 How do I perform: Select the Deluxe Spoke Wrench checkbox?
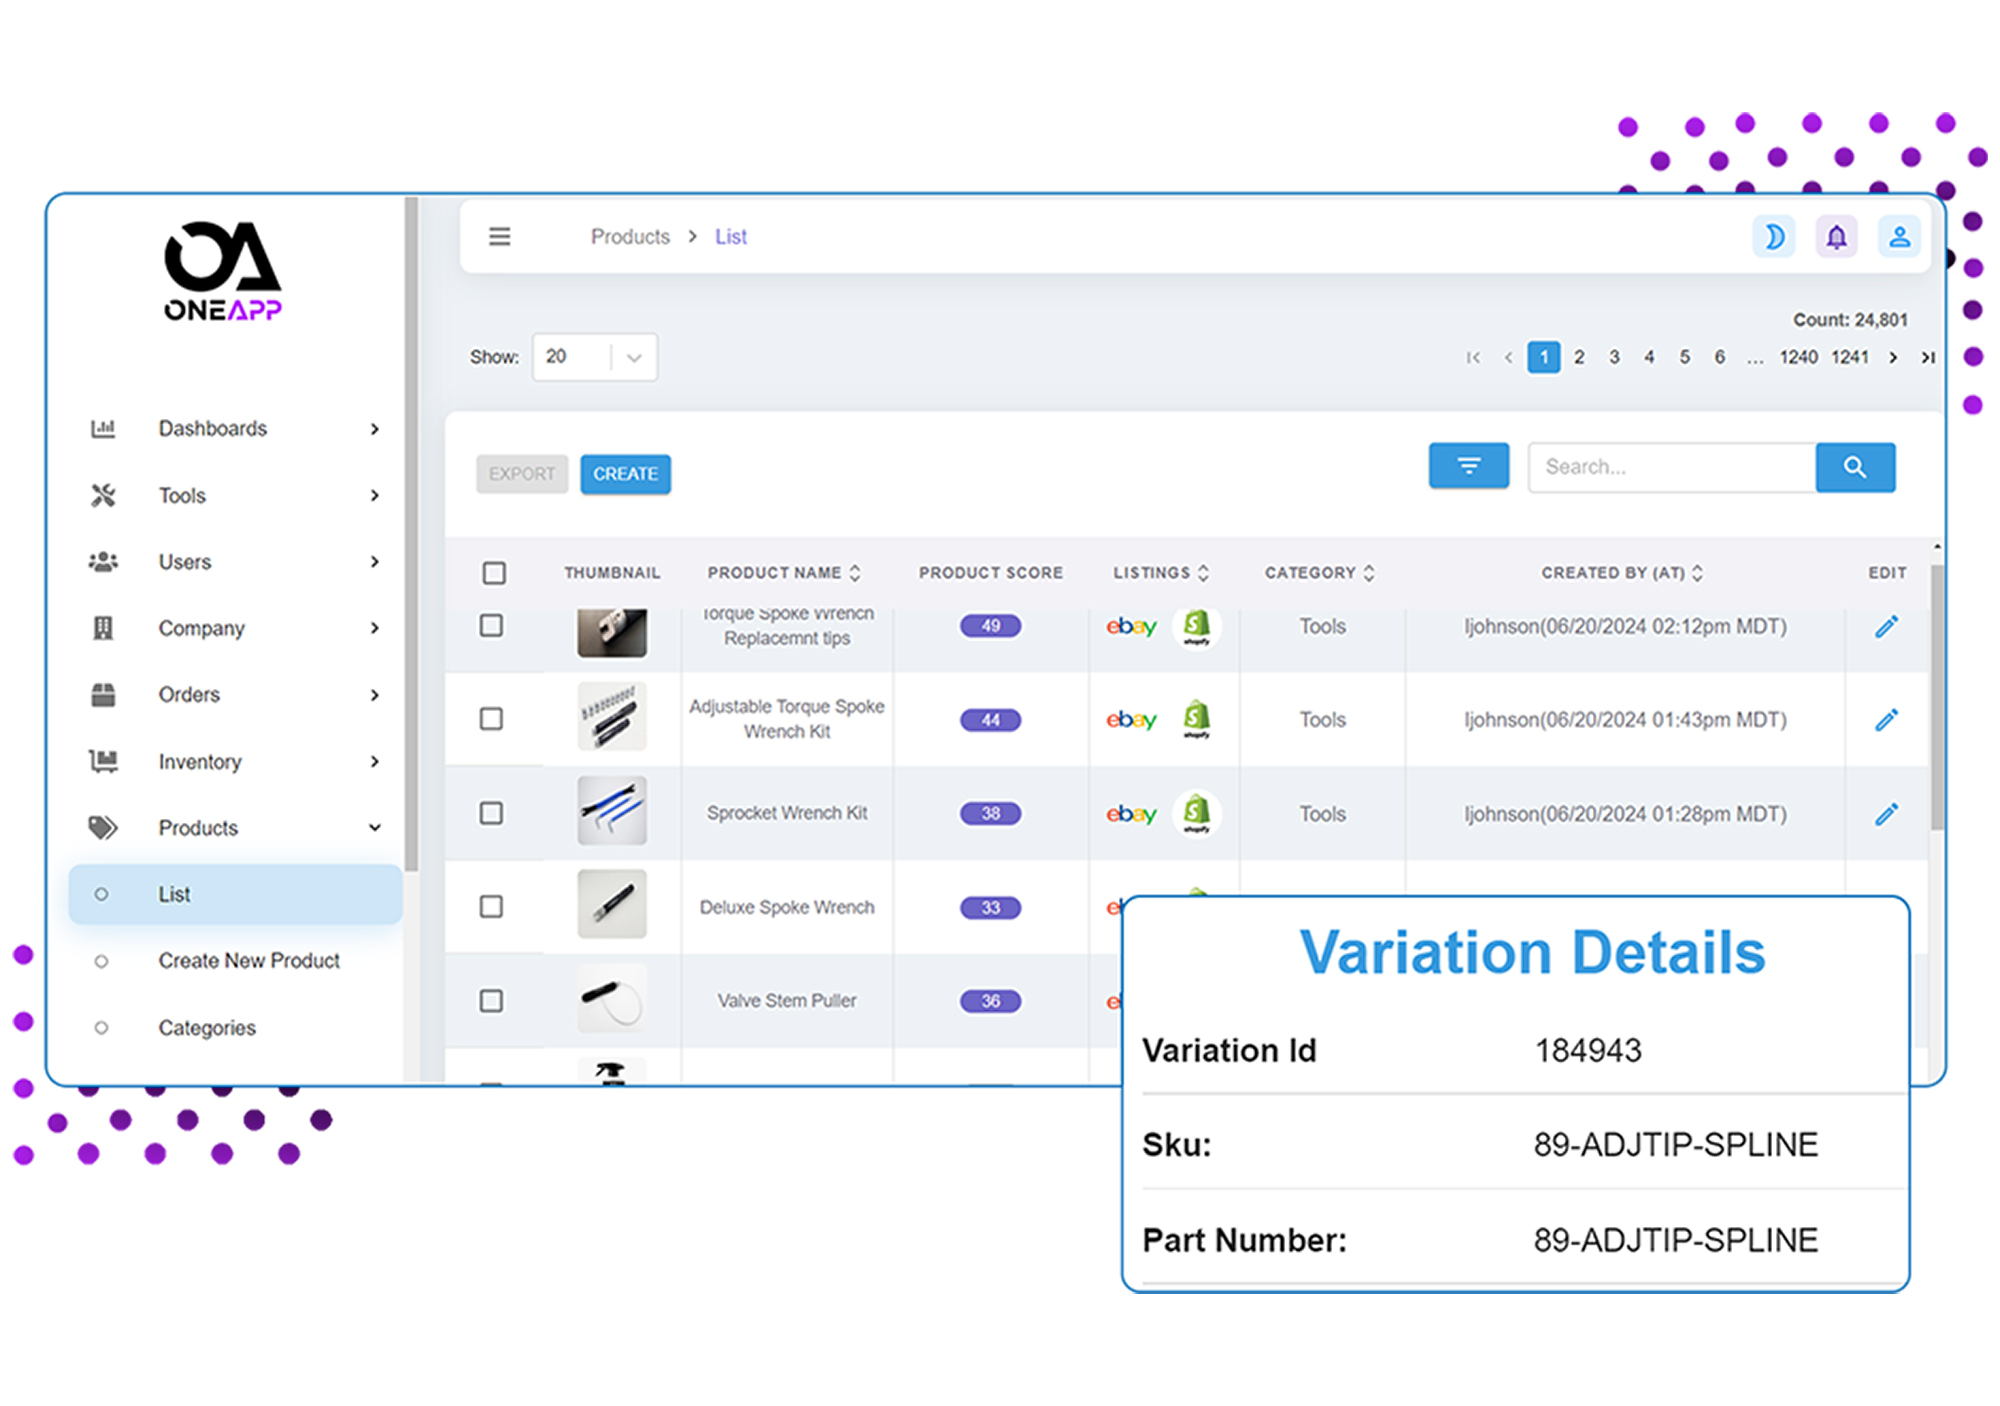[x=491, y=907]
